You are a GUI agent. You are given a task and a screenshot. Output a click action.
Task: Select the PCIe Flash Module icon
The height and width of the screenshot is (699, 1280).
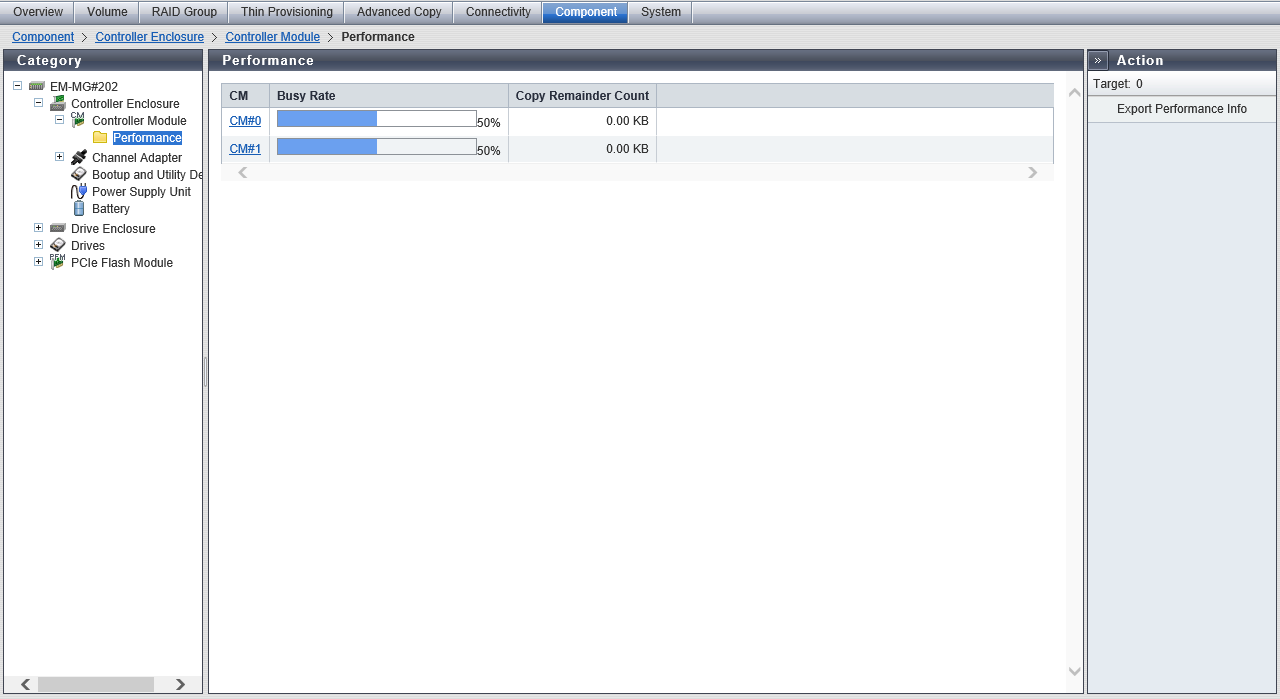pos(58,263)
